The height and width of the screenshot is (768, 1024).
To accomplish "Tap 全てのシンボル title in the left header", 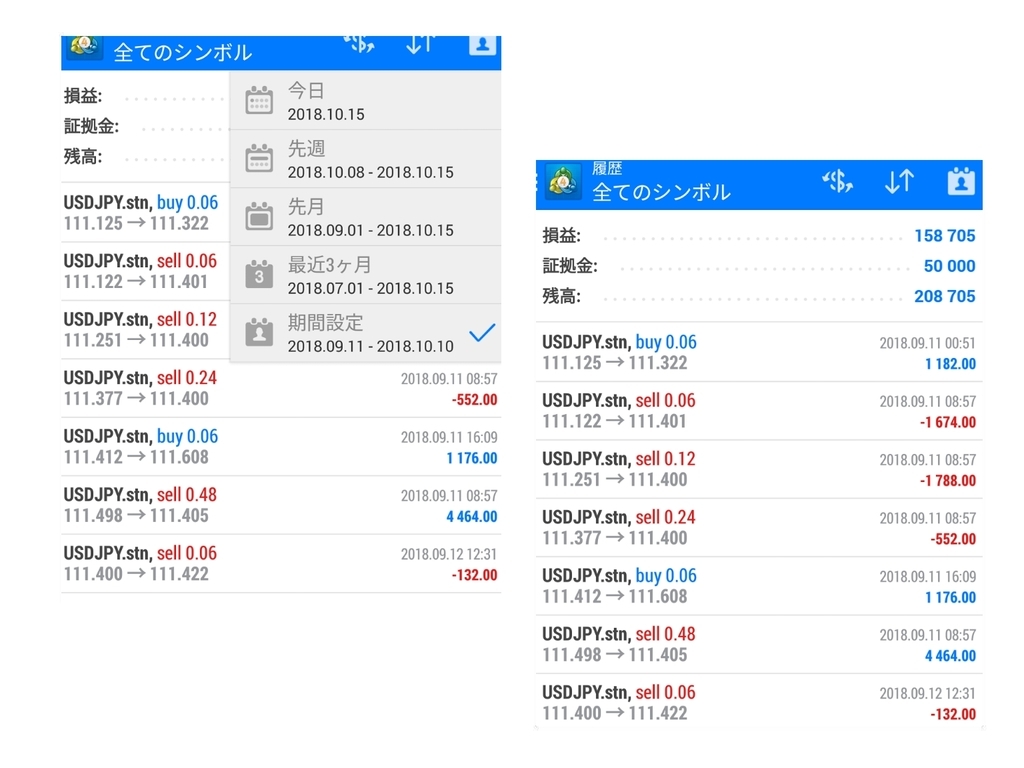I will click(x=182, y=52).
